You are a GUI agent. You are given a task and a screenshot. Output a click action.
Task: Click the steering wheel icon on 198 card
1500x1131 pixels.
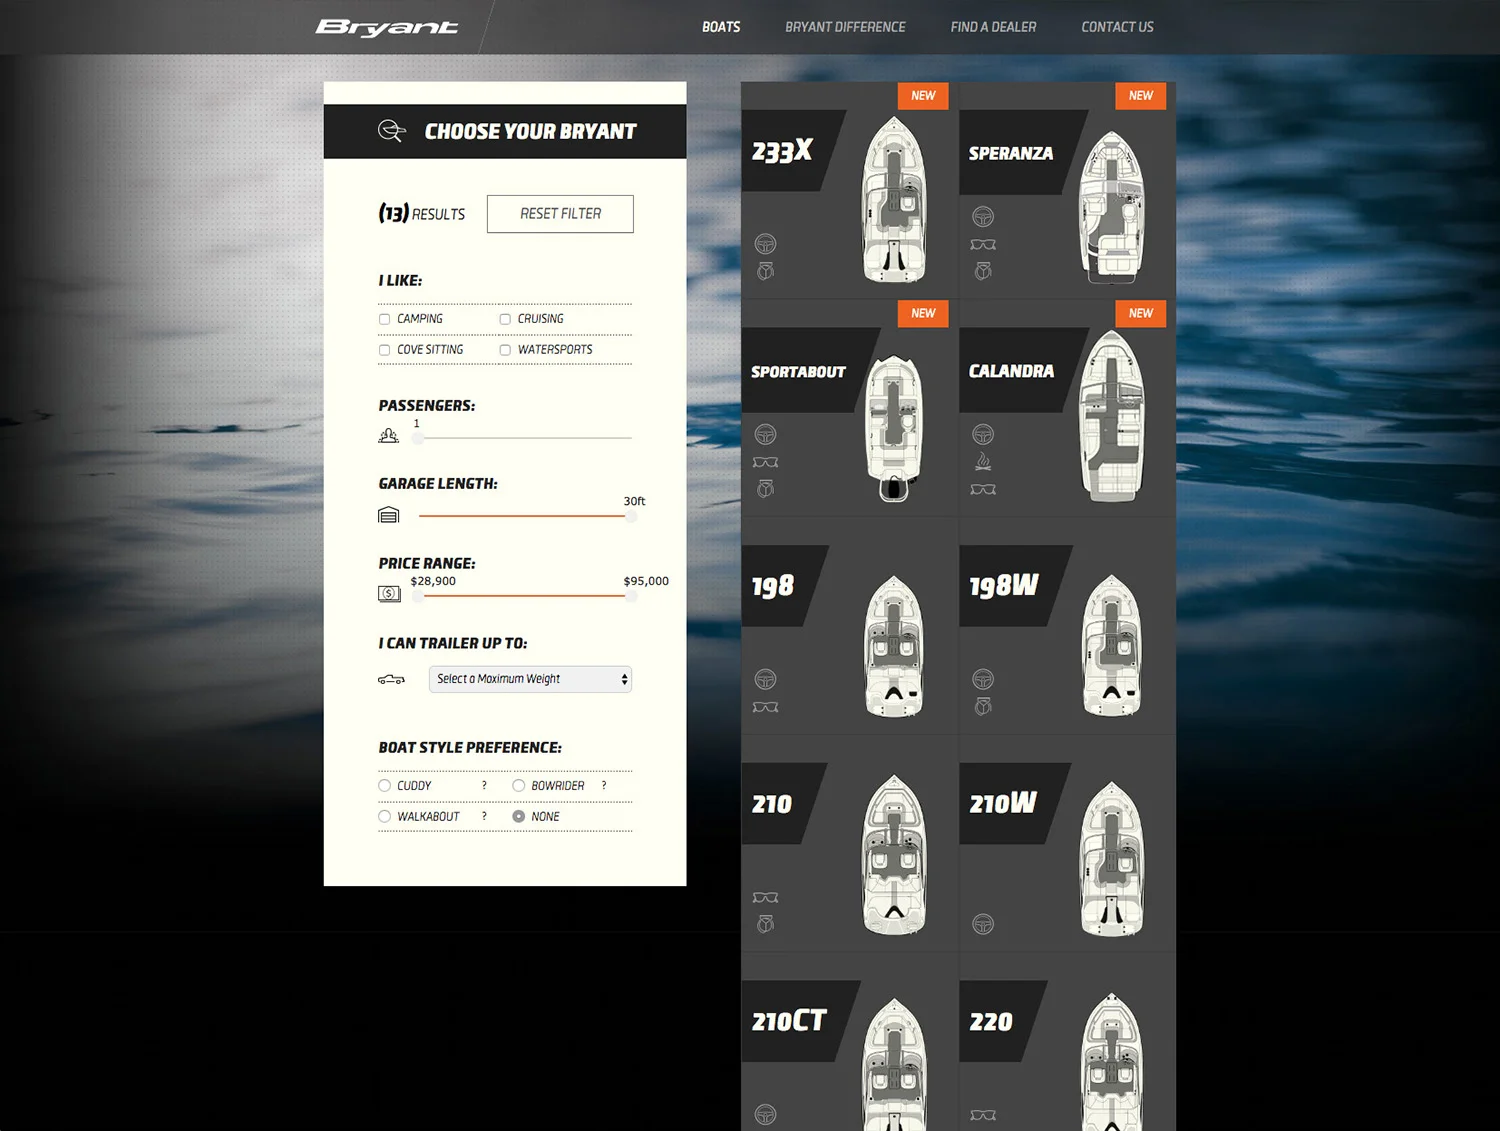pyautogui.click(x=765, y=679)
